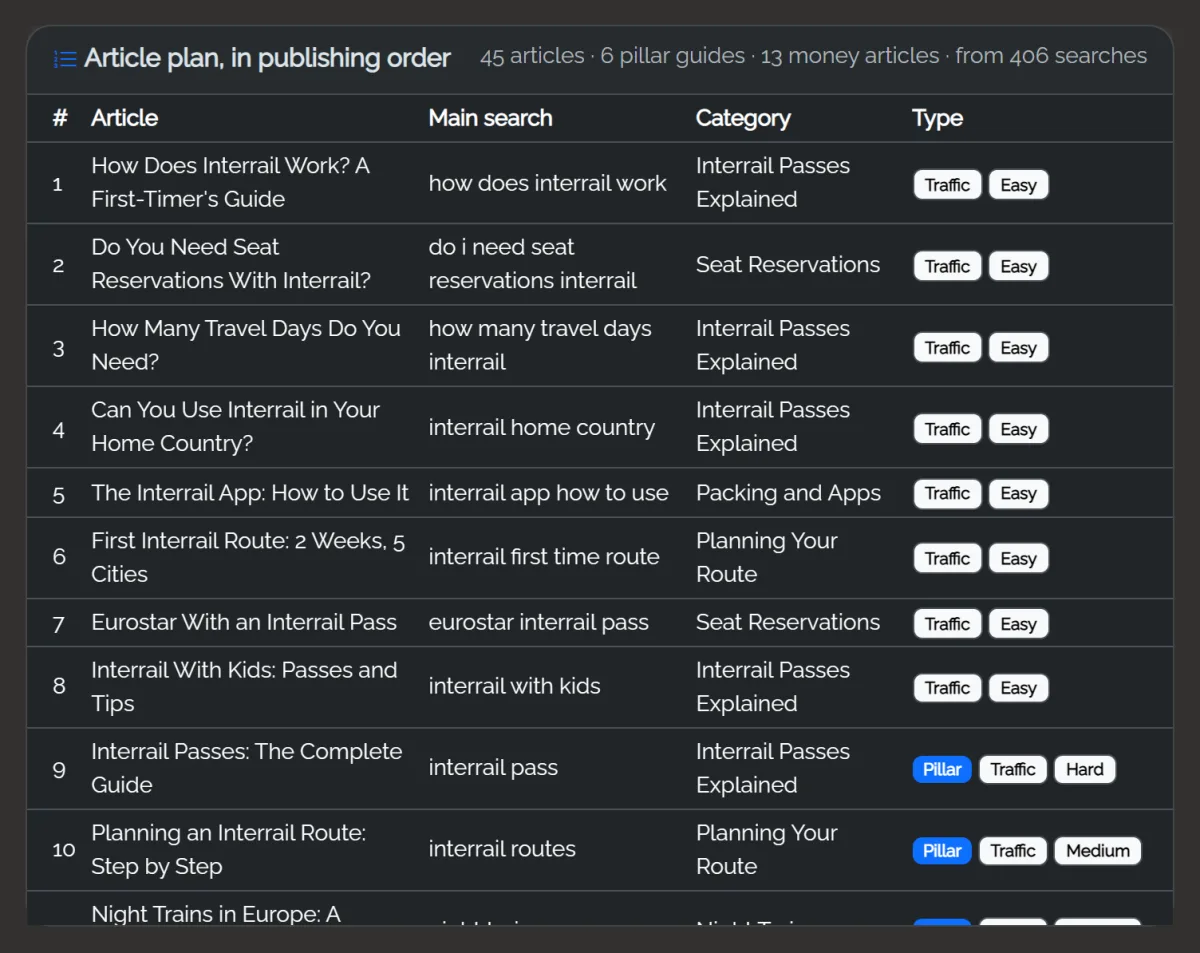Click the Hard badge in row 9
The image size is (1200, 953).
1084,770
